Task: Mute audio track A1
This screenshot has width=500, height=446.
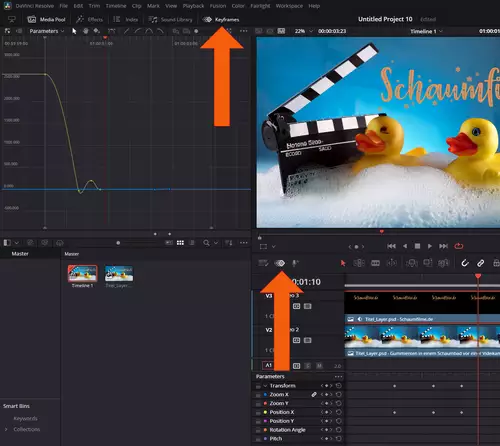Action: (319, 366)
